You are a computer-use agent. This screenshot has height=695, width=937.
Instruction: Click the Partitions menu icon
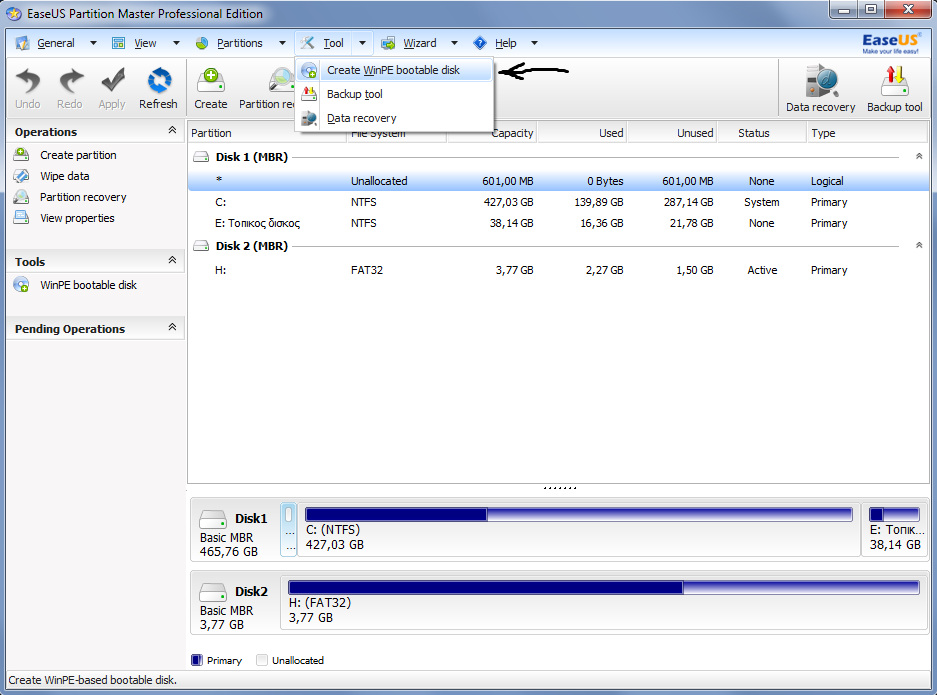[202, 43]
